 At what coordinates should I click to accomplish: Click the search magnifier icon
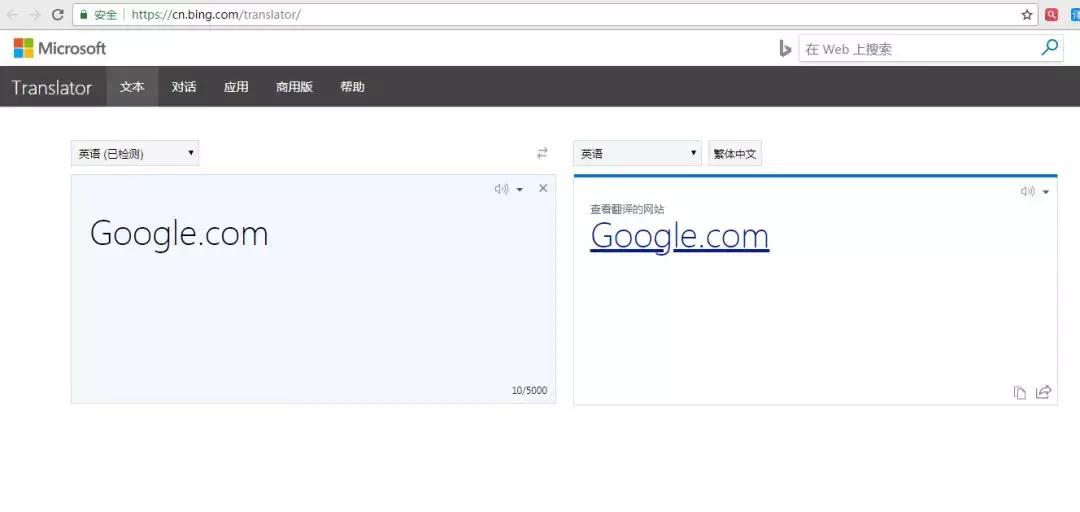(x=1050, y=48)
